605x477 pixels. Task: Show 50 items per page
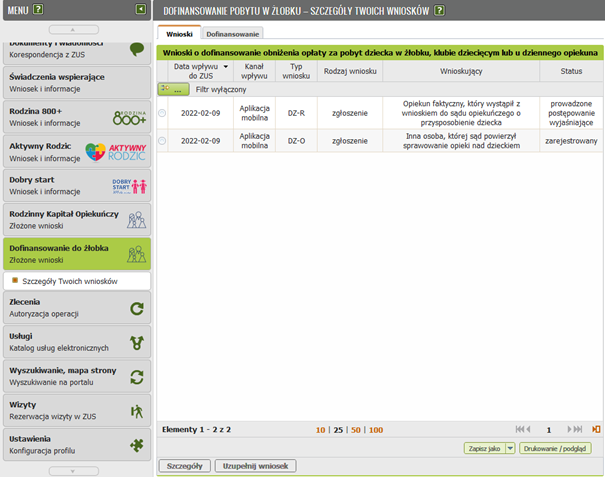(x=356, y=430)
